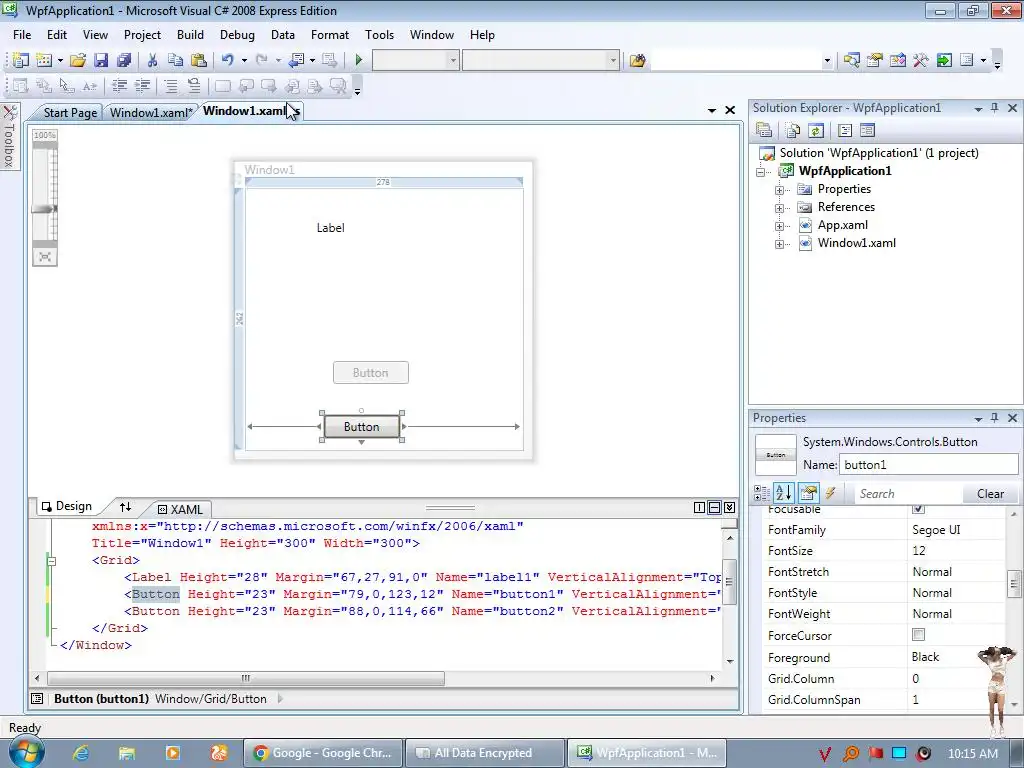Open the Format menu

(x=330, y=35)
